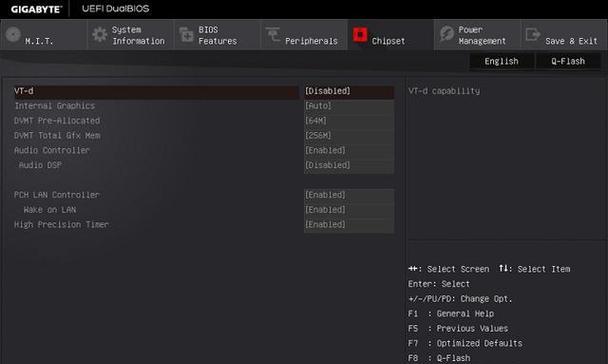Open the Power Management tab

477,35
